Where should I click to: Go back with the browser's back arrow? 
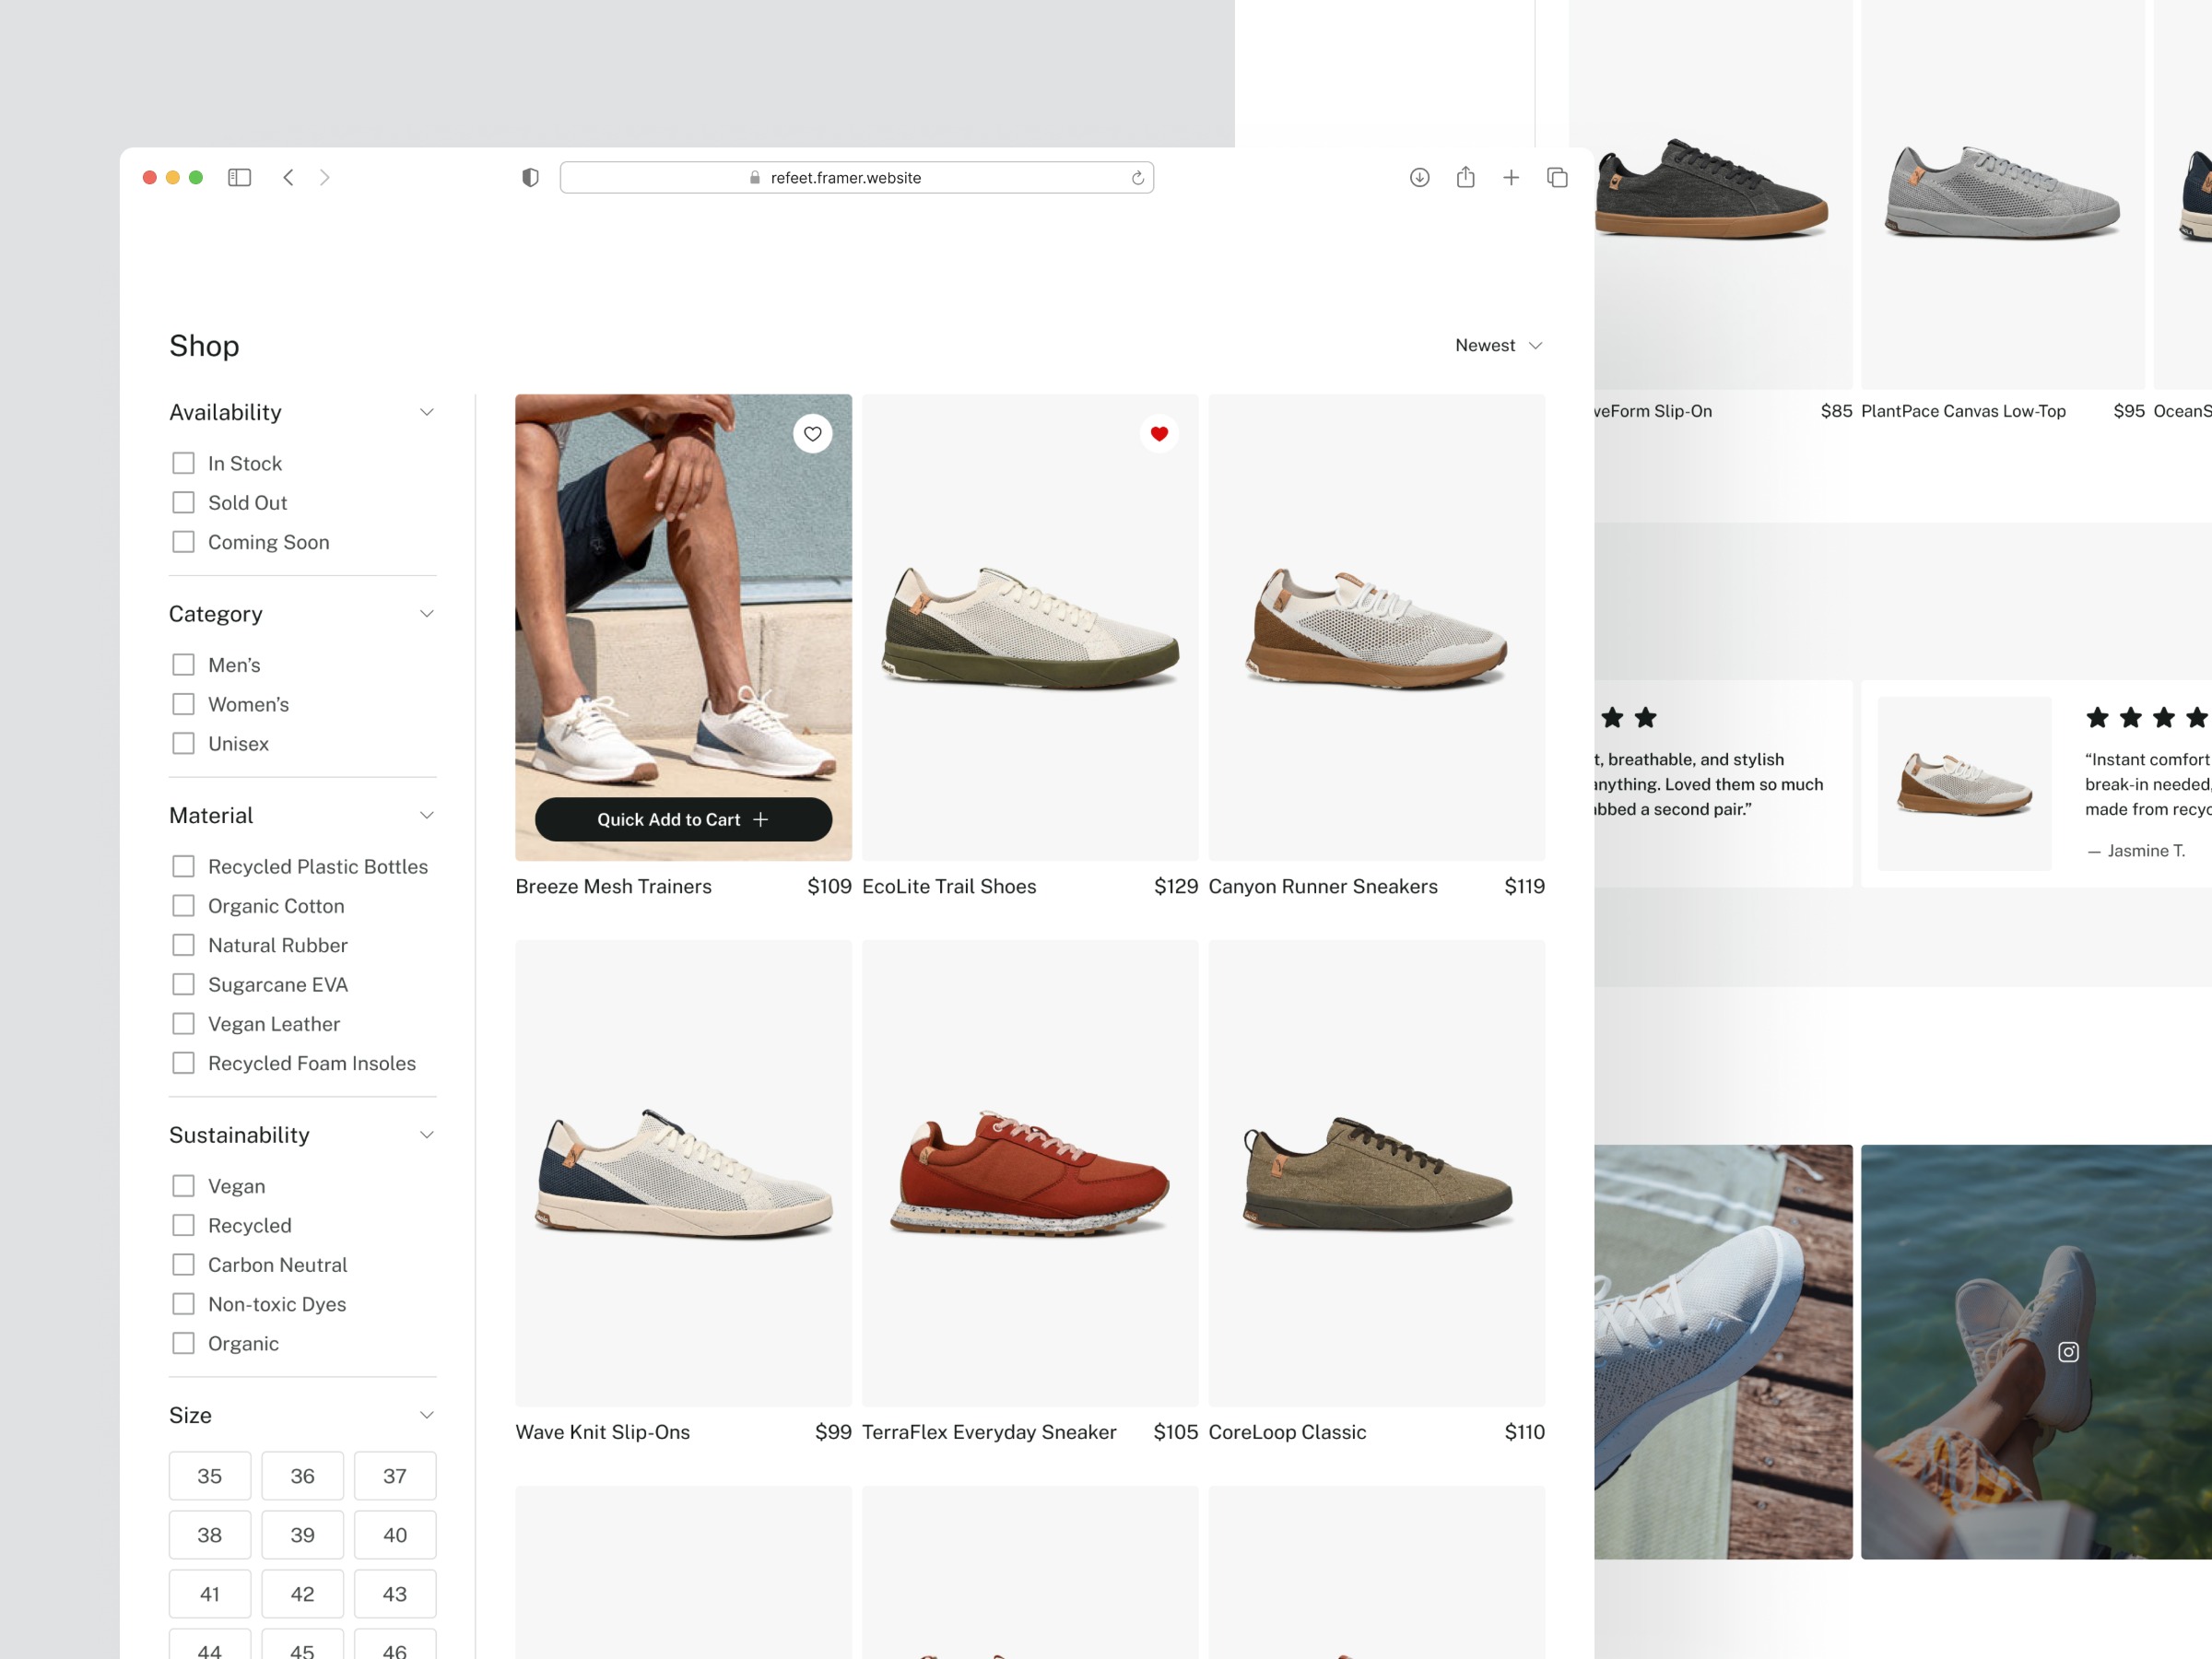(x=288, y=177)
